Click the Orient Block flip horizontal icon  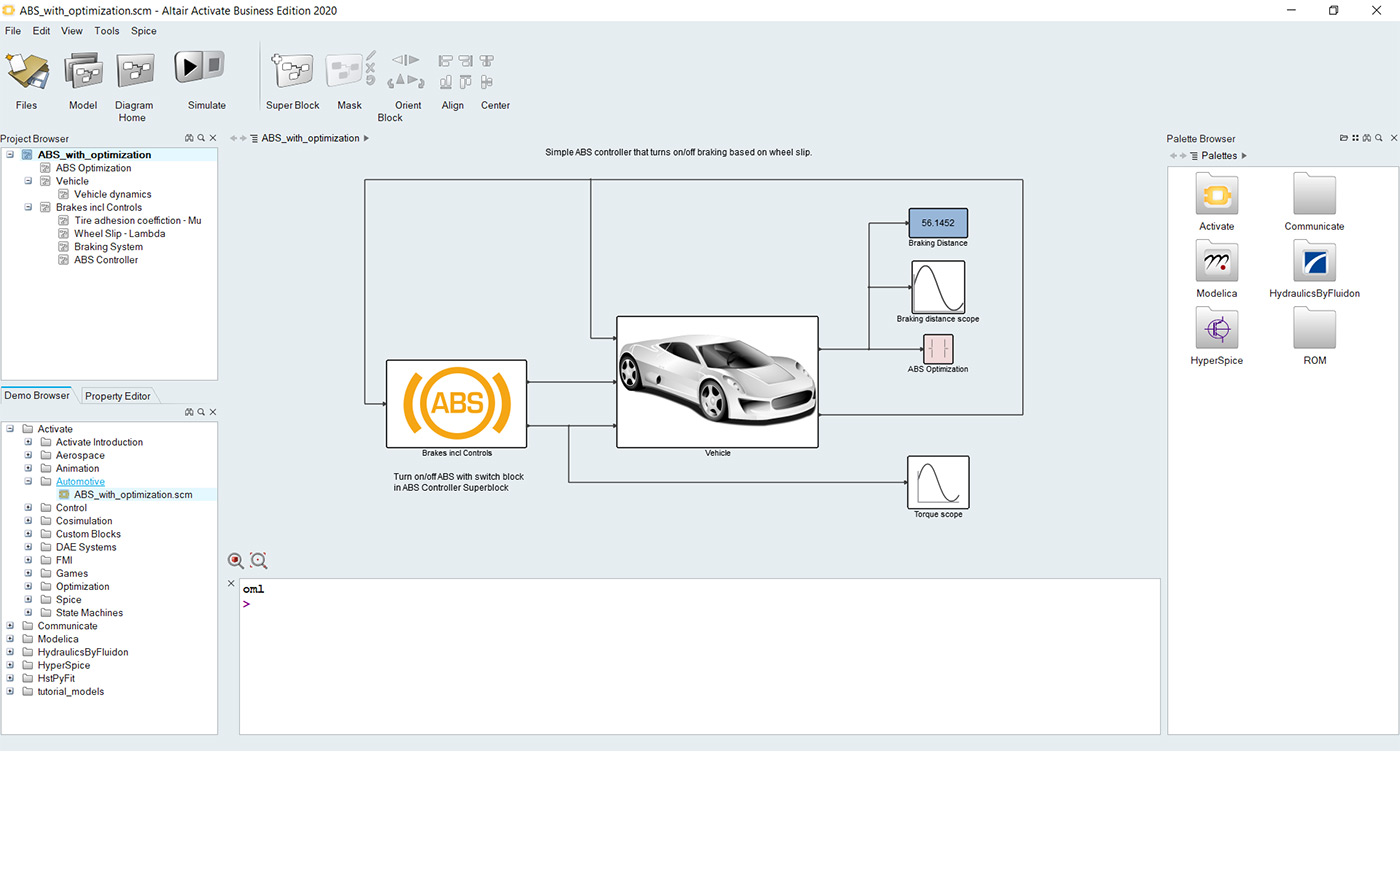405,60
